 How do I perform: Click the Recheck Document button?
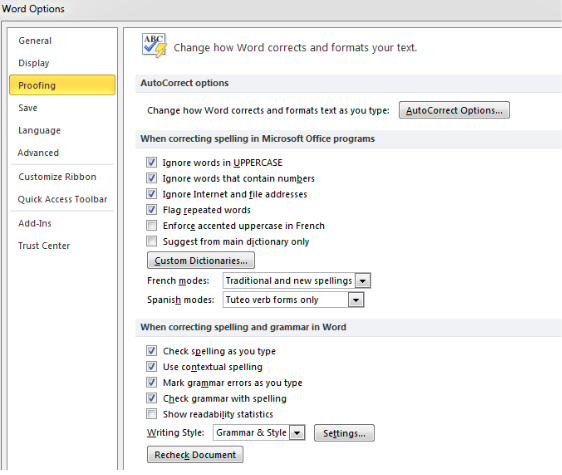pyautogui.click(x=195, y=455)
